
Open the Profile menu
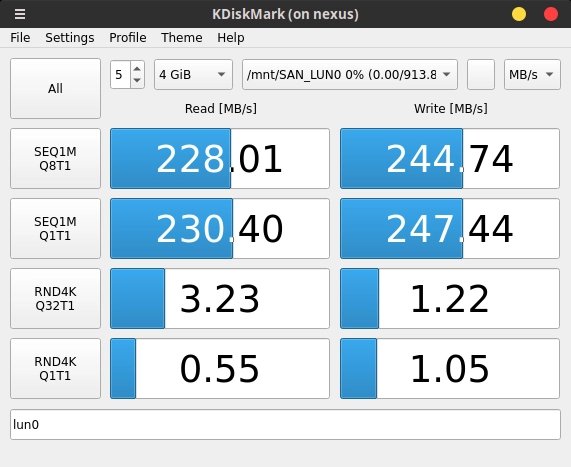click(128, 38)
